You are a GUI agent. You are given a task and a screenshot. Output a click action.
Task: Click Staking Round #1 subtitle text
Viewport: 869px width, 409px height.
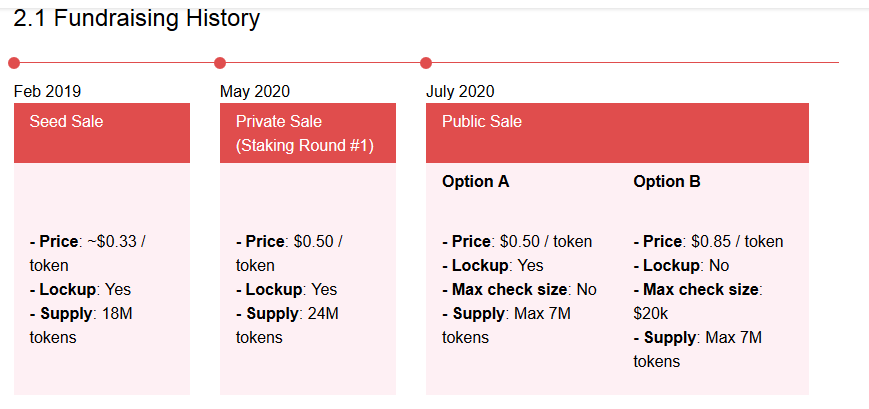305,146
